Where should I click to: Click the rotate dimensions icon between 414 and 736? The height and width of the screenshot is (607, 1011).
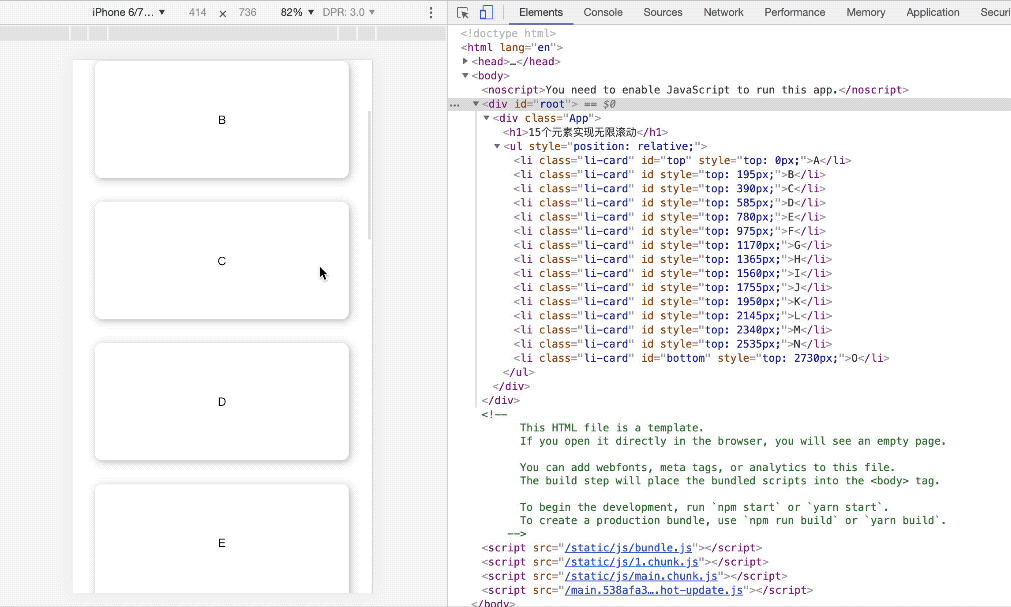[222, 13]
